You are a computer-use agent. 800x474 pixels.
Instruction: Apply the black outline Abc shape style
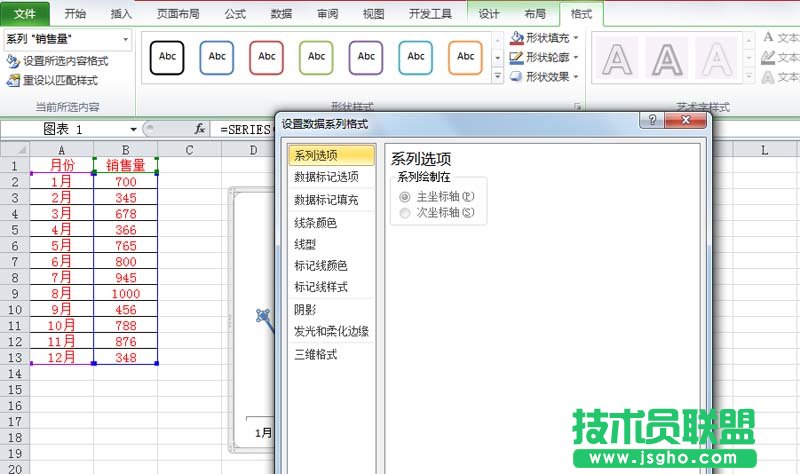tap(167, 58)
